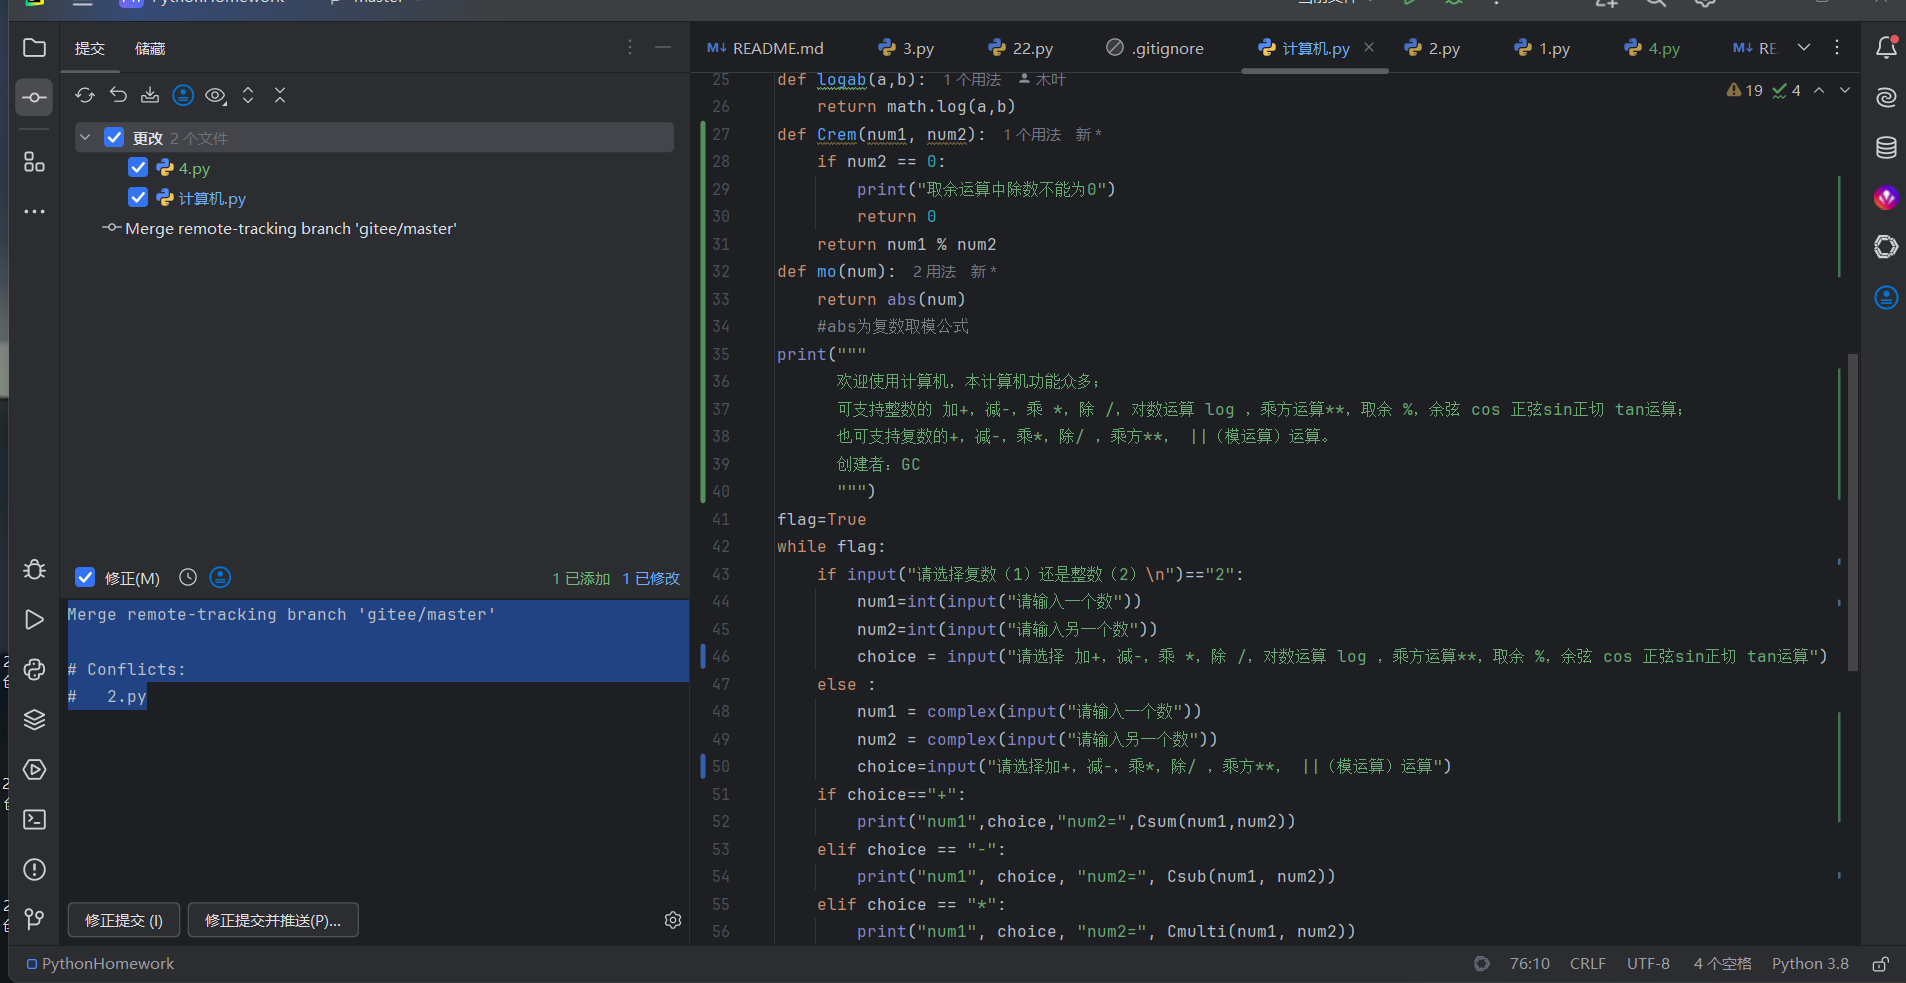Toggle the 更改 changelist checkbox
Image resolution: width=1906 pixels, height=983 pixels.
[114, 137]
